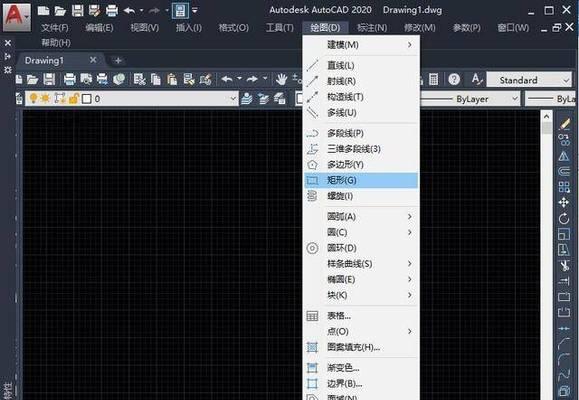579x400 pixels.
Task: Expand the 圆(C) submenu
Action: tap(361, 232)
